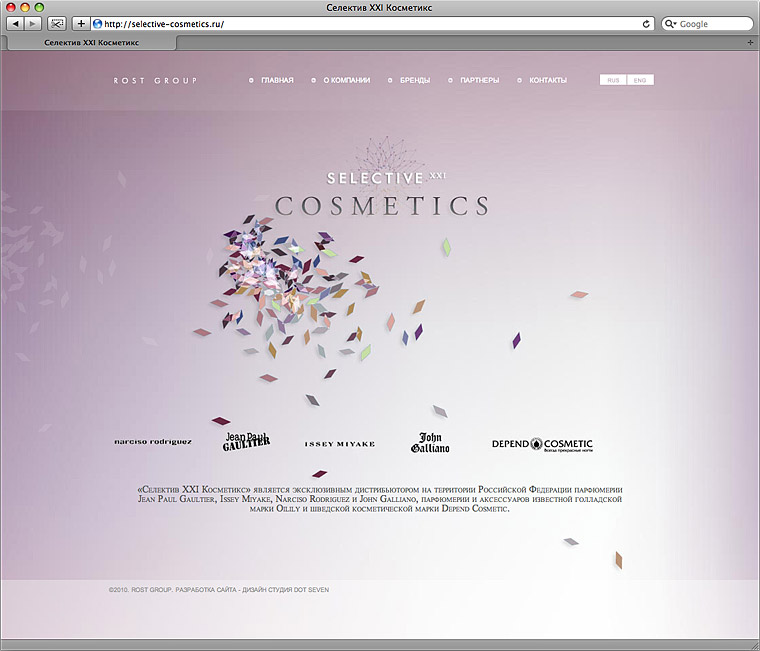
Task: Switch site language to ENG
Action: pyautogui.click(x=640, y=80)
